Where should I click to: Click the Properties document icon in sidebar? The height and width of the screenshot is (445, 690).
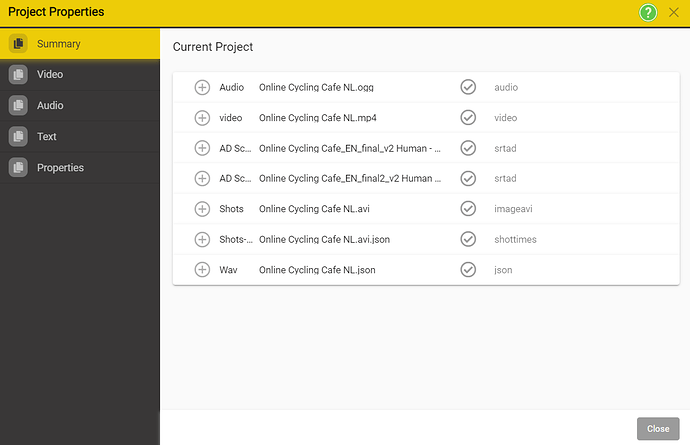pyautogui.click(x=18, y=168)
